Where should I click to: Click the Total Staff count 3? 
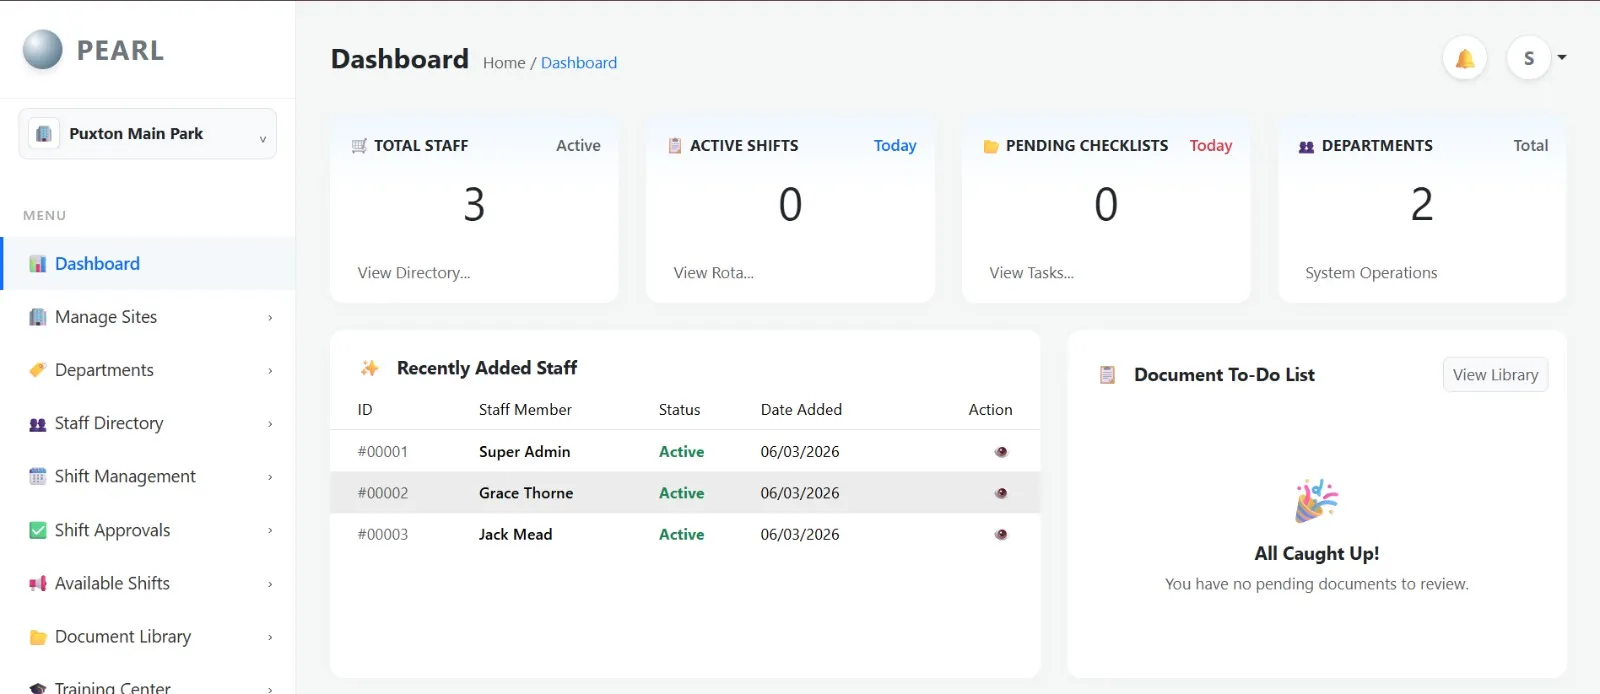[x=474, y=205]
